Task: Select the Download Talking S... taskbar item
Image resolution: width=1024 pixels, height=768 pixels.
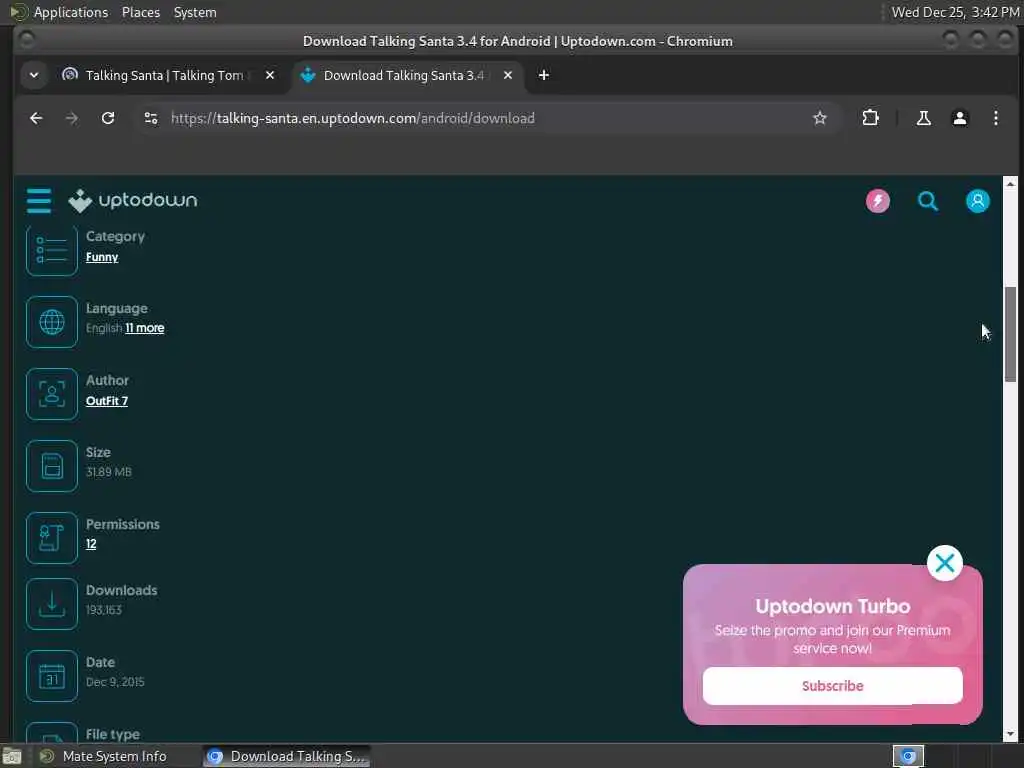Action: [287, 756]
